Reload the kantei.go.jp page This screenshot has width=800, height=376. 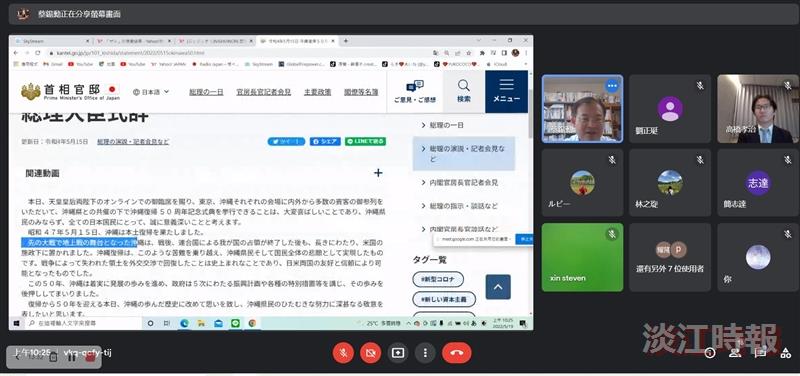[38, 53]
